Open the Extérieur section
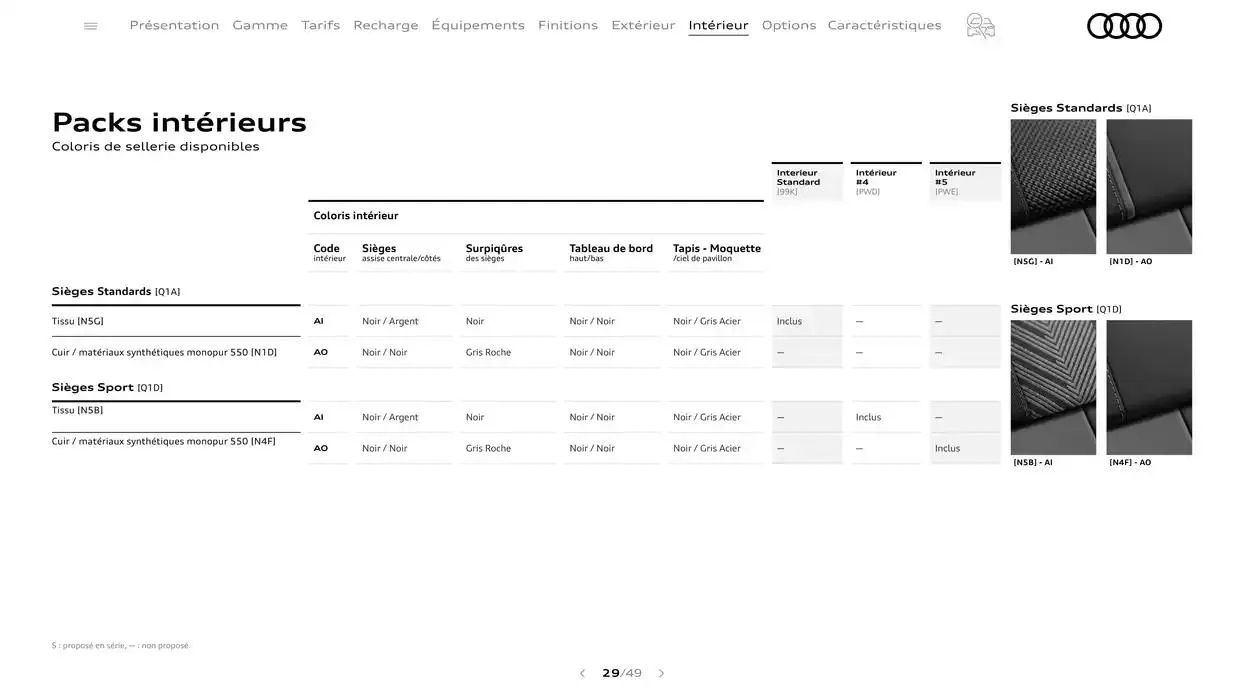This screenshot has width=1244, height=700. click(644, 23)
